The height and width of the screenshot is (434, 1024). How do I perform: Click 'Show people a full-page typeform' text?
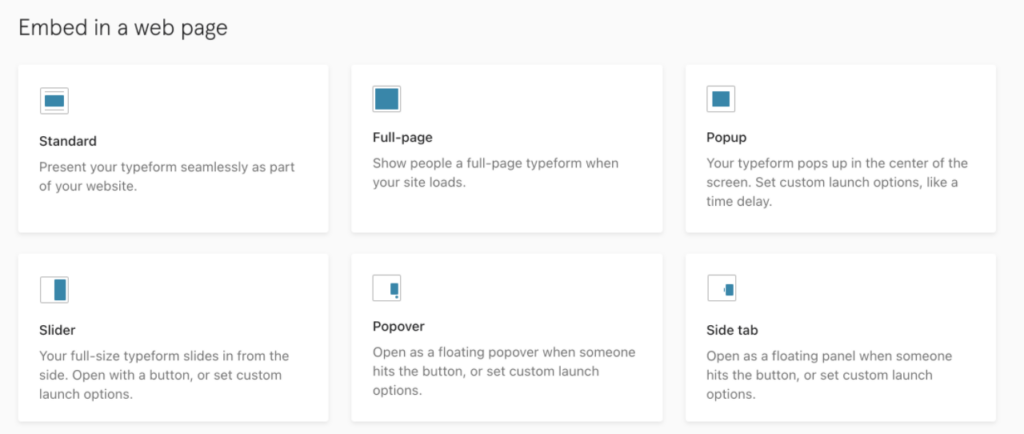pyautogui.click(x=496, y=172)
